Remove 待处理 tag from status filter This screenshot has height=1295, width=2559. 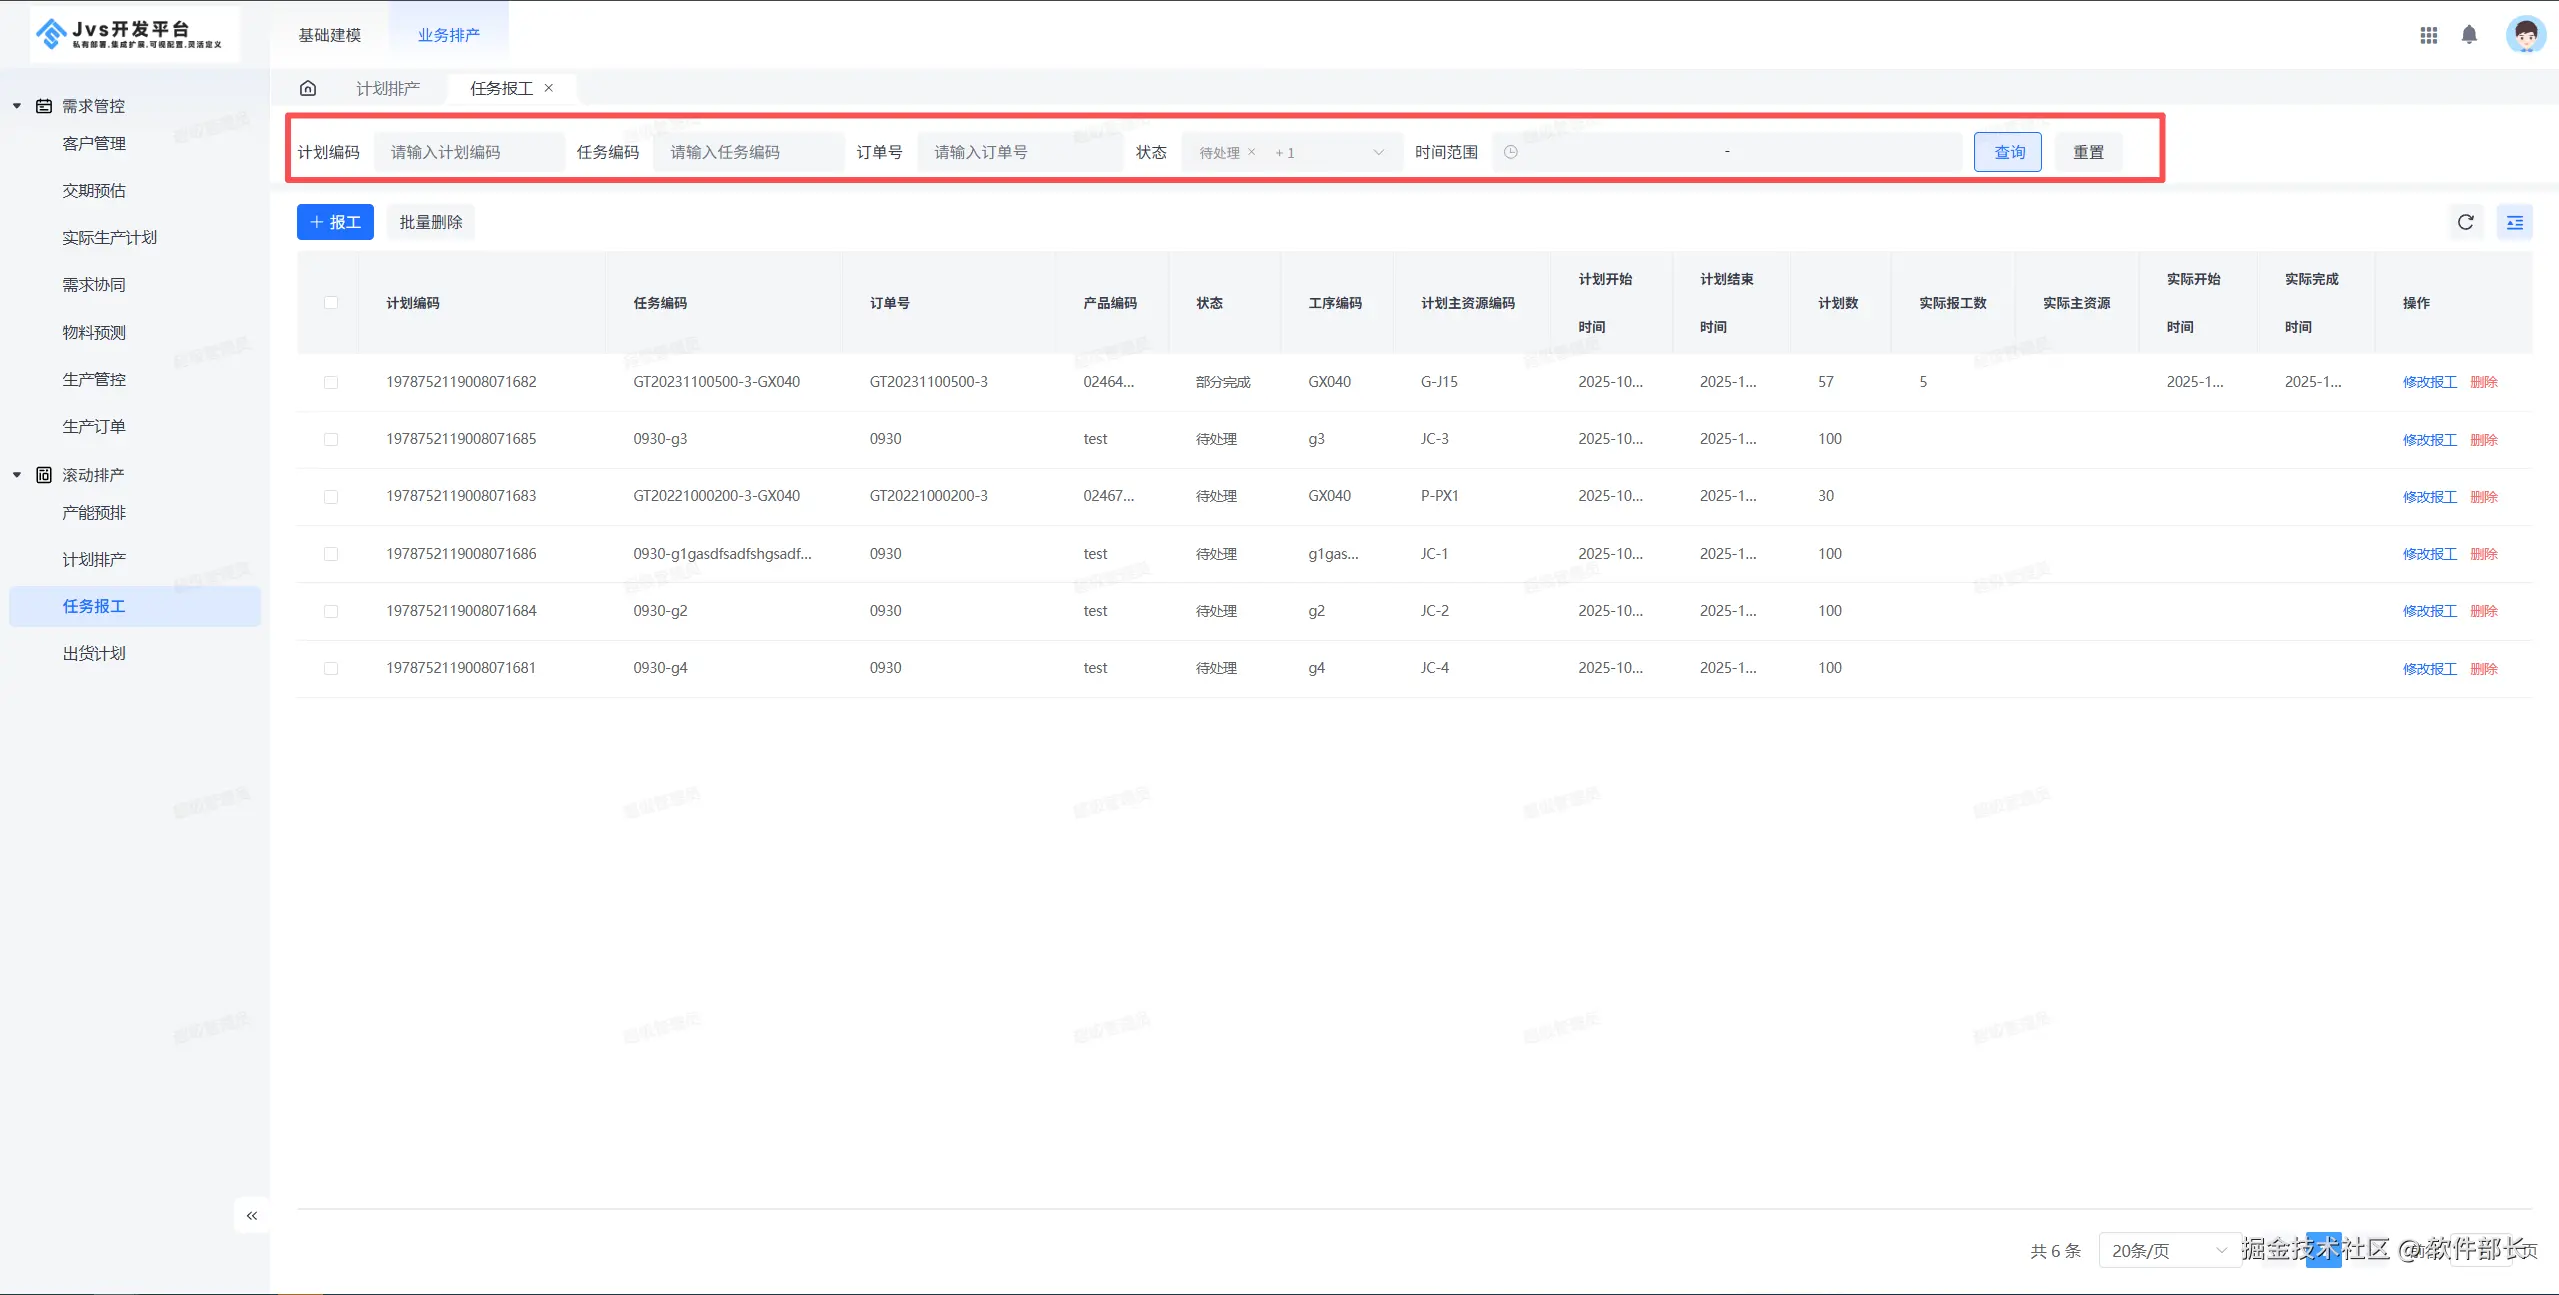coord(1251,152)
